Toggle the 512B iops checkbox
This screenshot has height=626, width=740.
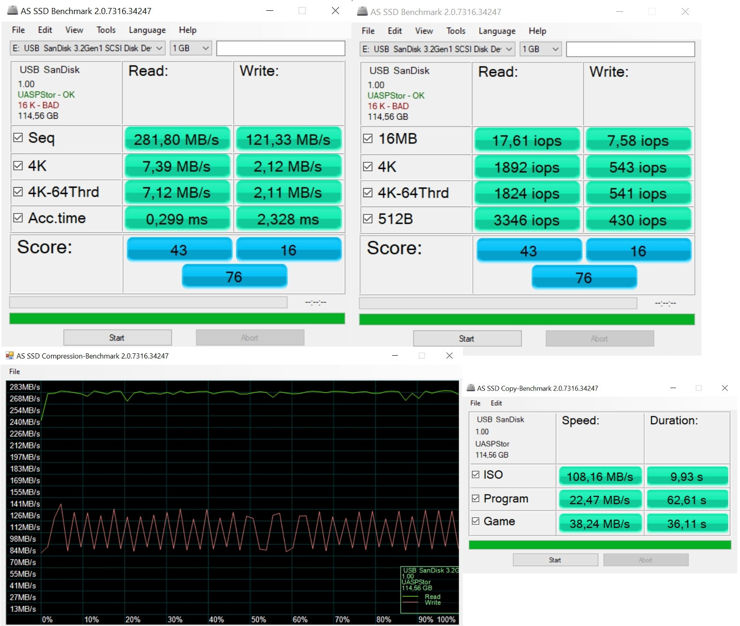[x=368, y=219]
